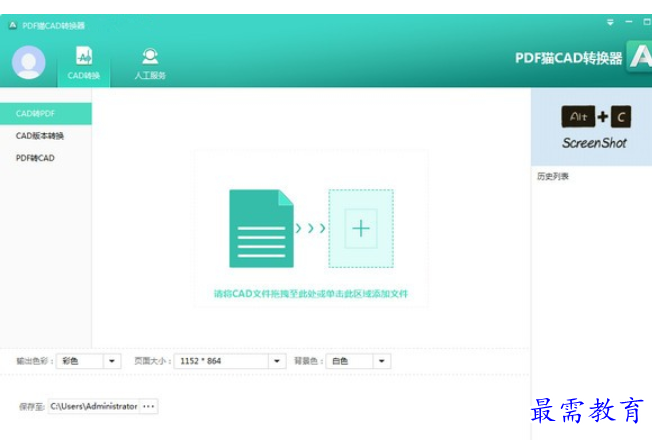Select PDF转CAD in the sidebar
Image resolution: width=652 pixels, height=442 pixels.
point(35,158)
